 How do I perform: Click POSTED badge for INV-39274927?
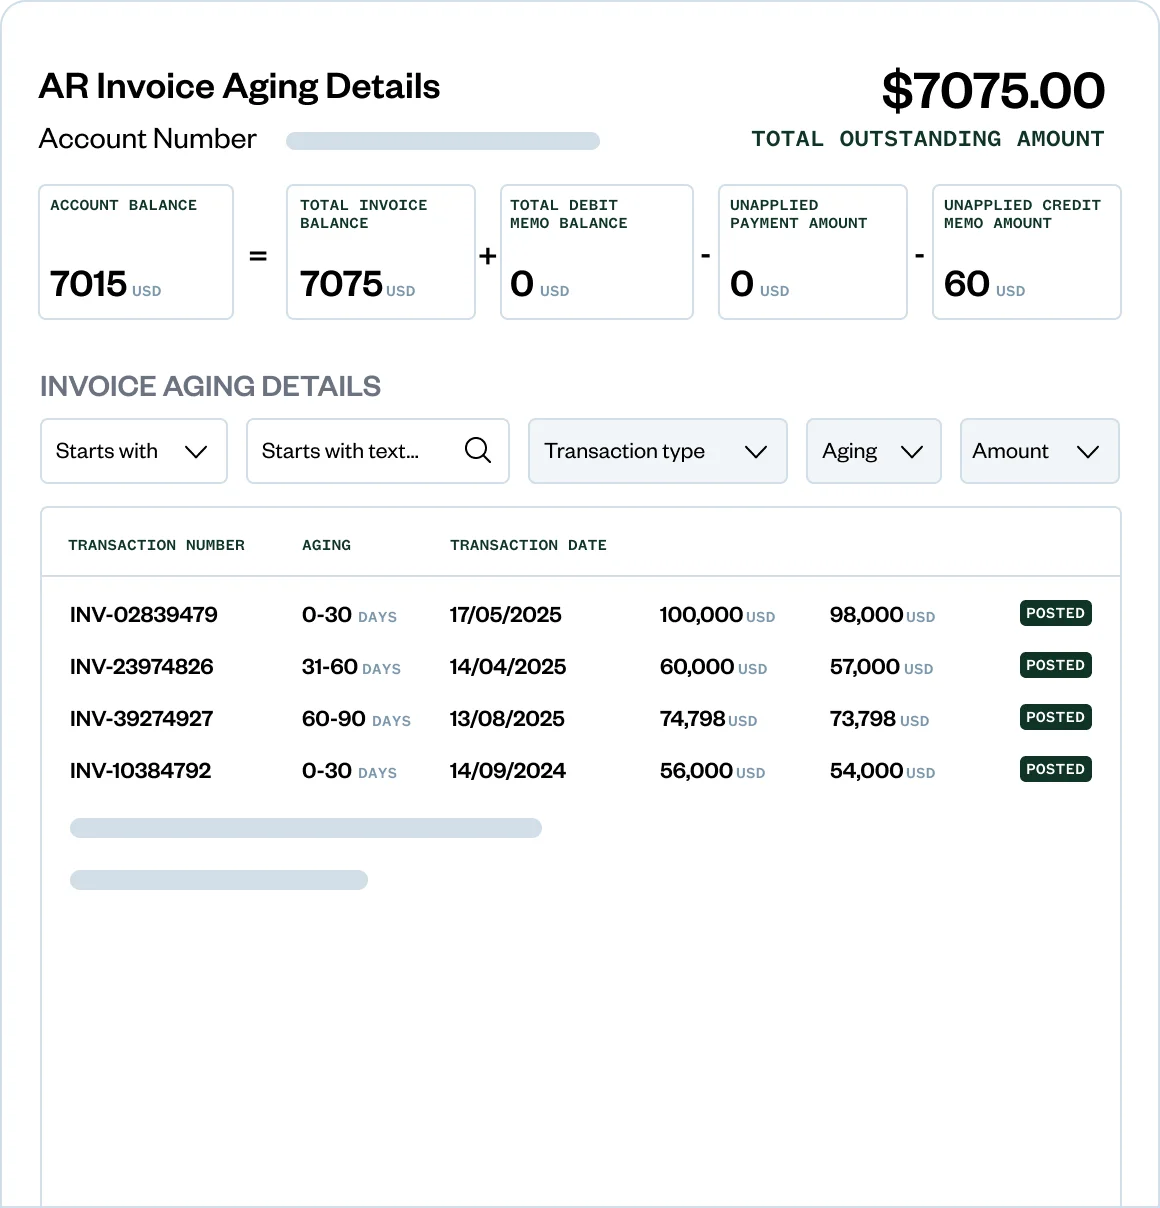pyautogui.click(x=1055, y=717)
